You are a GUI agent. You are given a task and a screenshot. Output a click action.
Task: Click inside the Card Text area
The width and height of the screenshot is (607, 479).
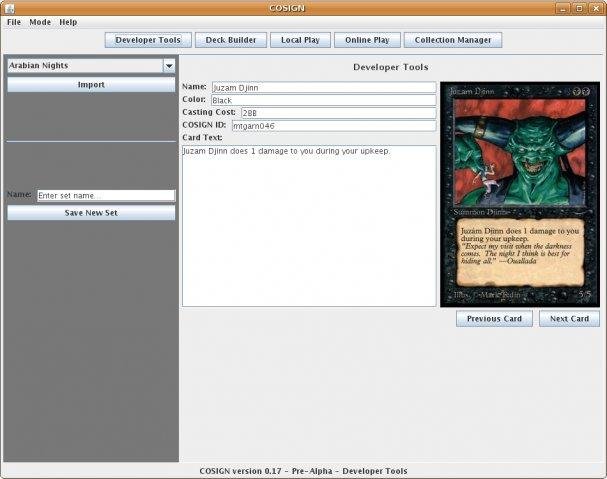[309, 226]
